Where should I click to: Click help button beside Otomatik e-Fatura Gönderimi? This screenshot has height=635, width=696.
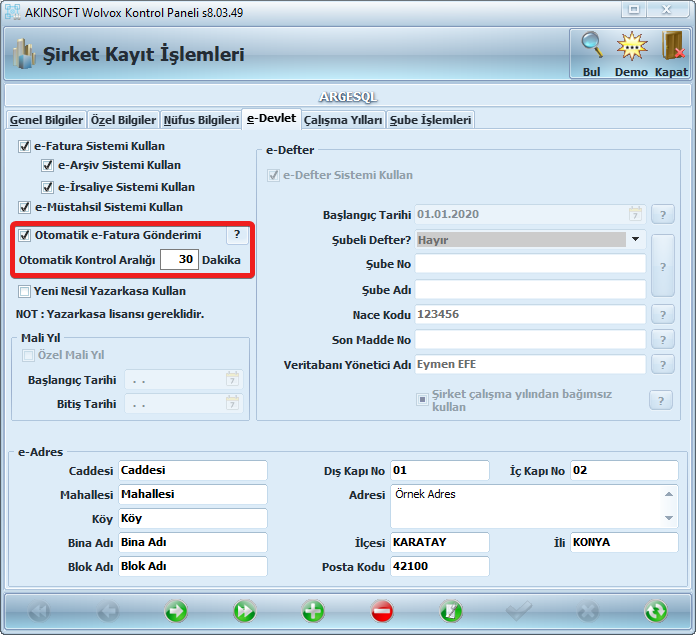pos(237,234)
